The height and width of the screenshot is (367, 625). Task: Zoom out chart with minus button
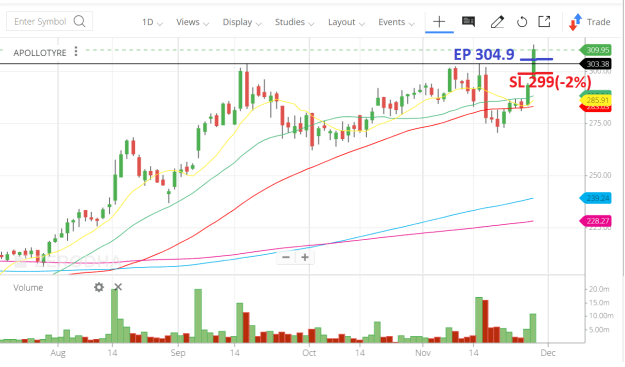pyautogui.click(x=286, y=257)
